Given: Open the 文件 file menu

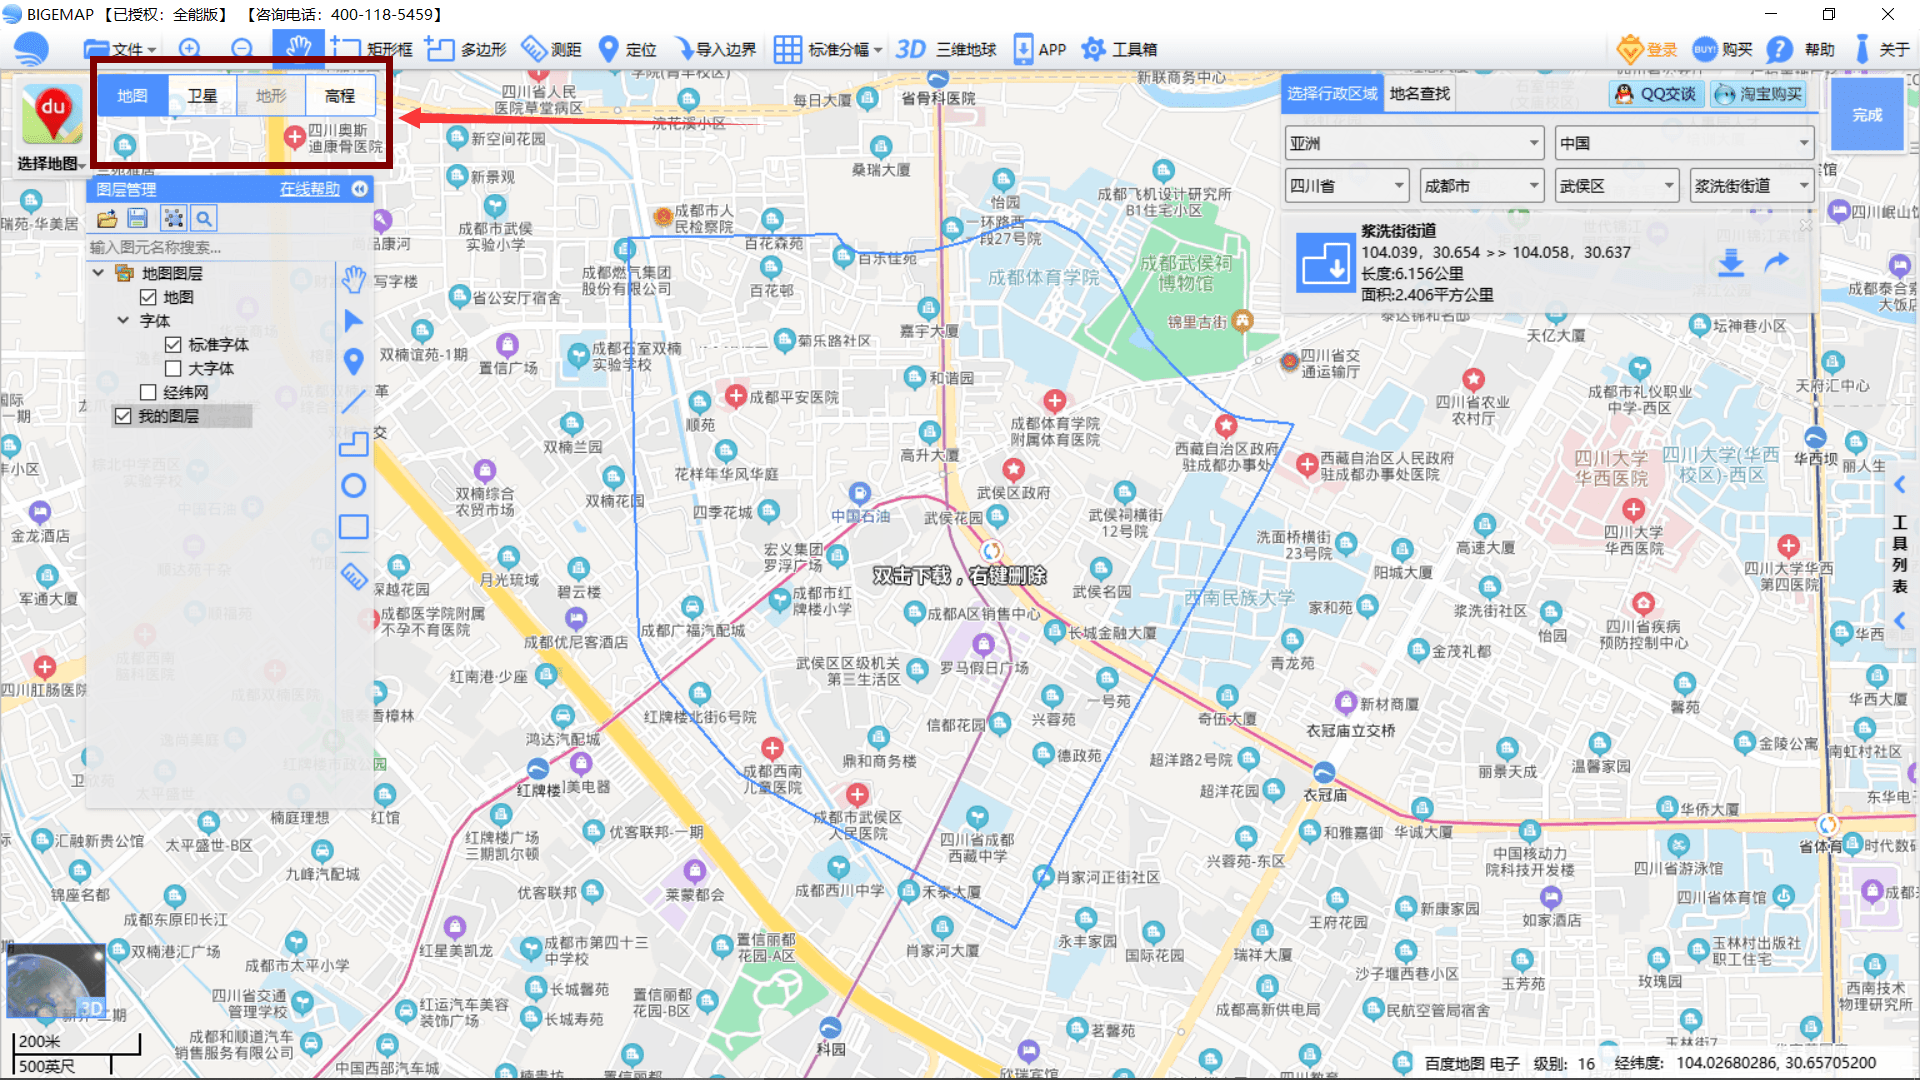Looking at the screenshot, I should coord(120,49).
